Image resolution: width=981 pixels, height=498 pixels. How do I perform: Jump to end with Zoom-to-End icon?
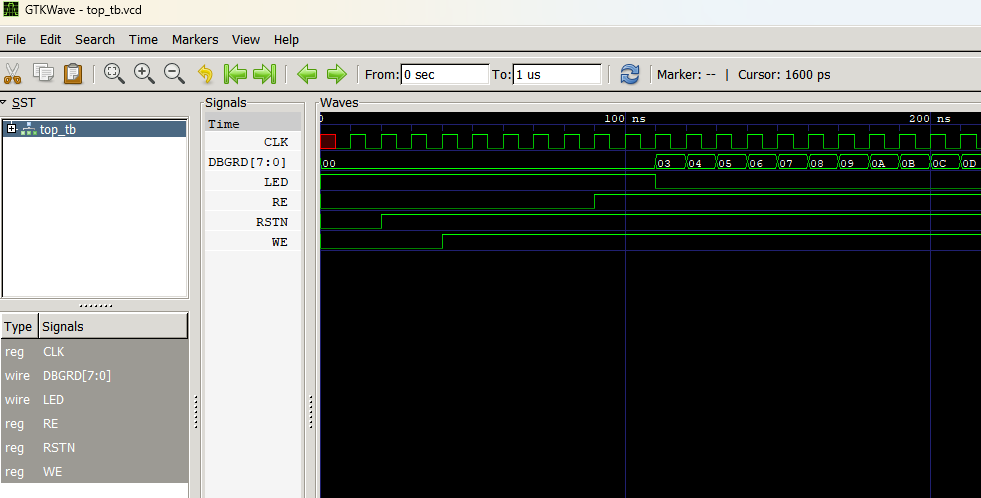tap(264, 74)
